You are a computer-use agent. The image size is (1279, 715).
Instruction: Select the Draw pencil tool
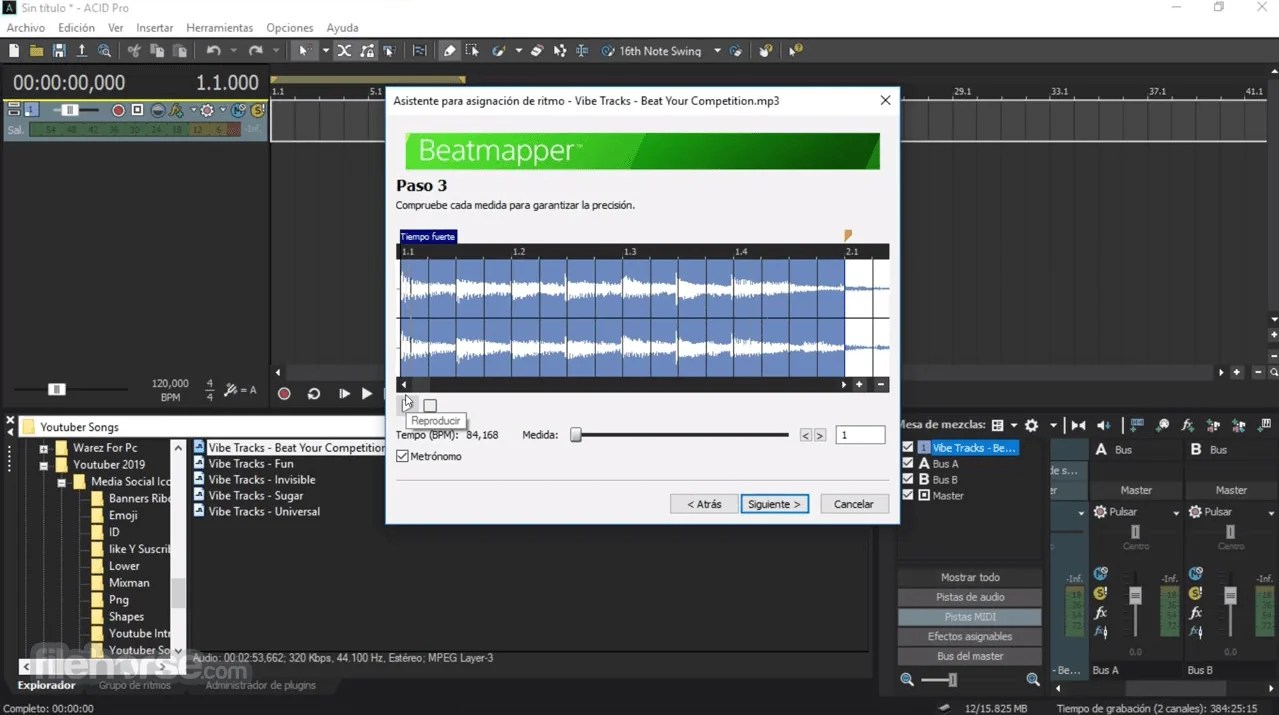click(x=450, y=51)
